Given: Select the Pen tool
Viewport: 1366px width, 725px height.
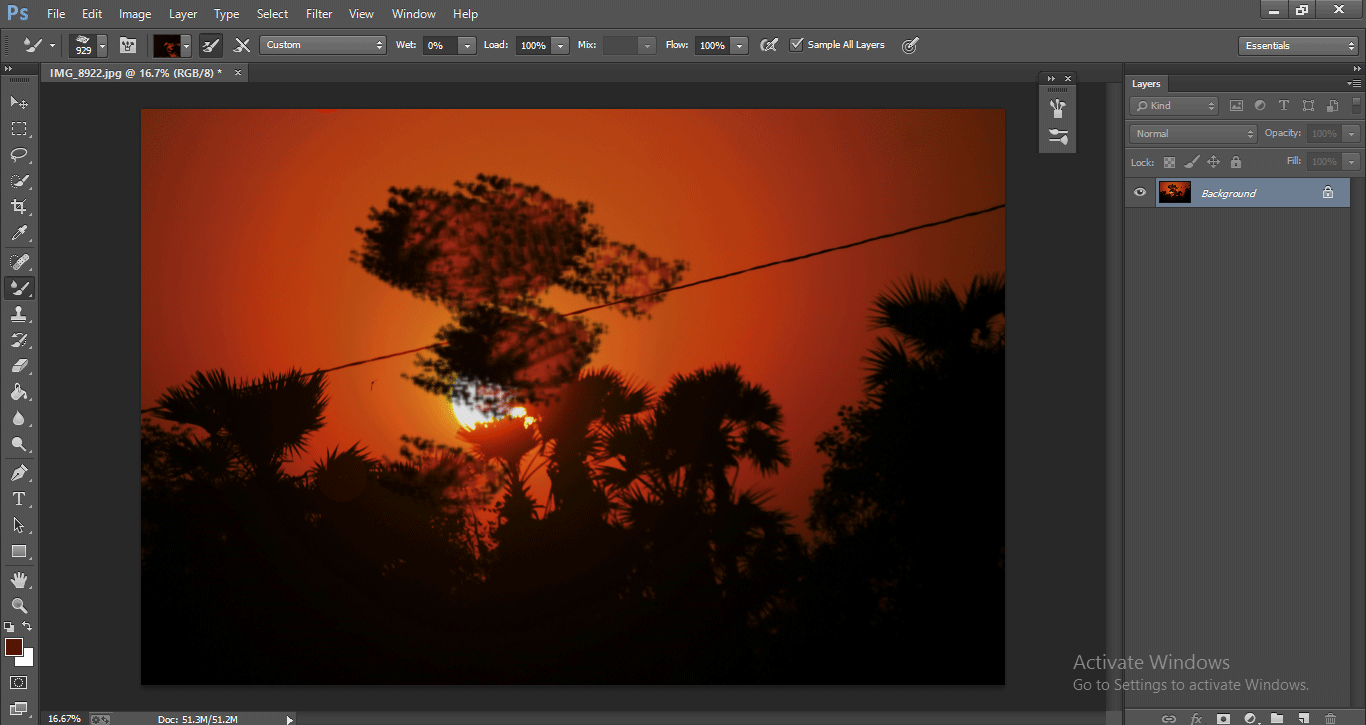Looking at the screenshot, I should click(19, 472).
